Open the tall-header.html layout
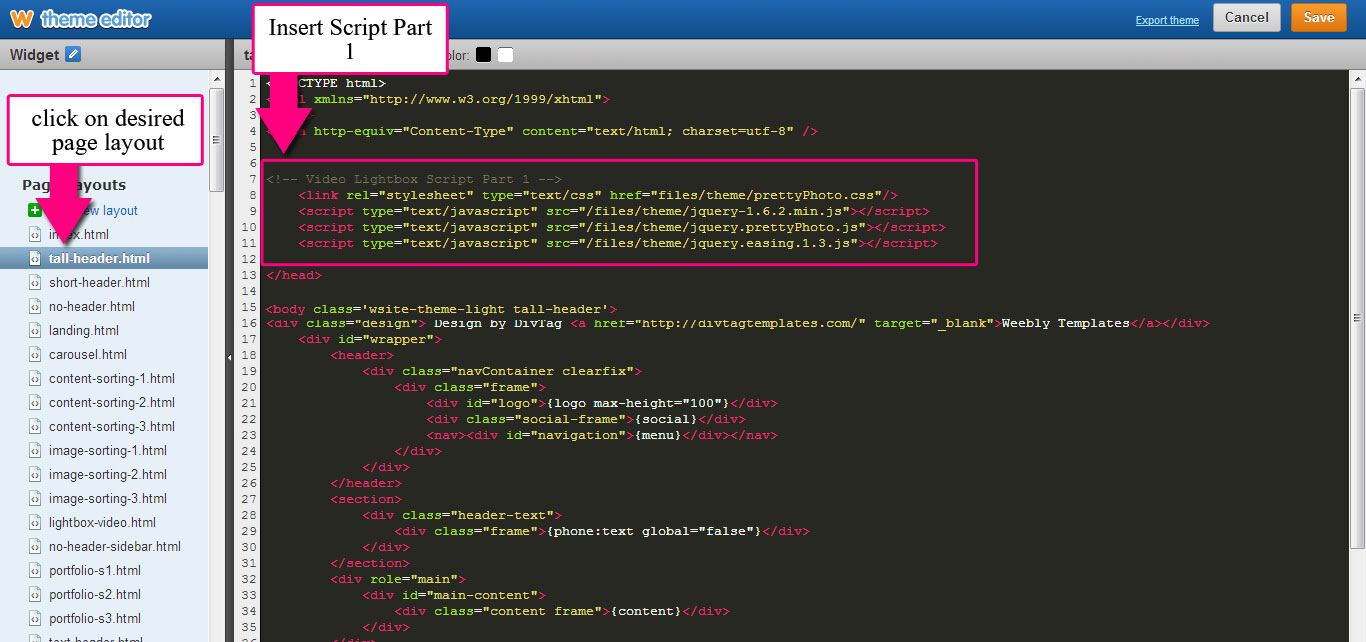 point(104,259)
